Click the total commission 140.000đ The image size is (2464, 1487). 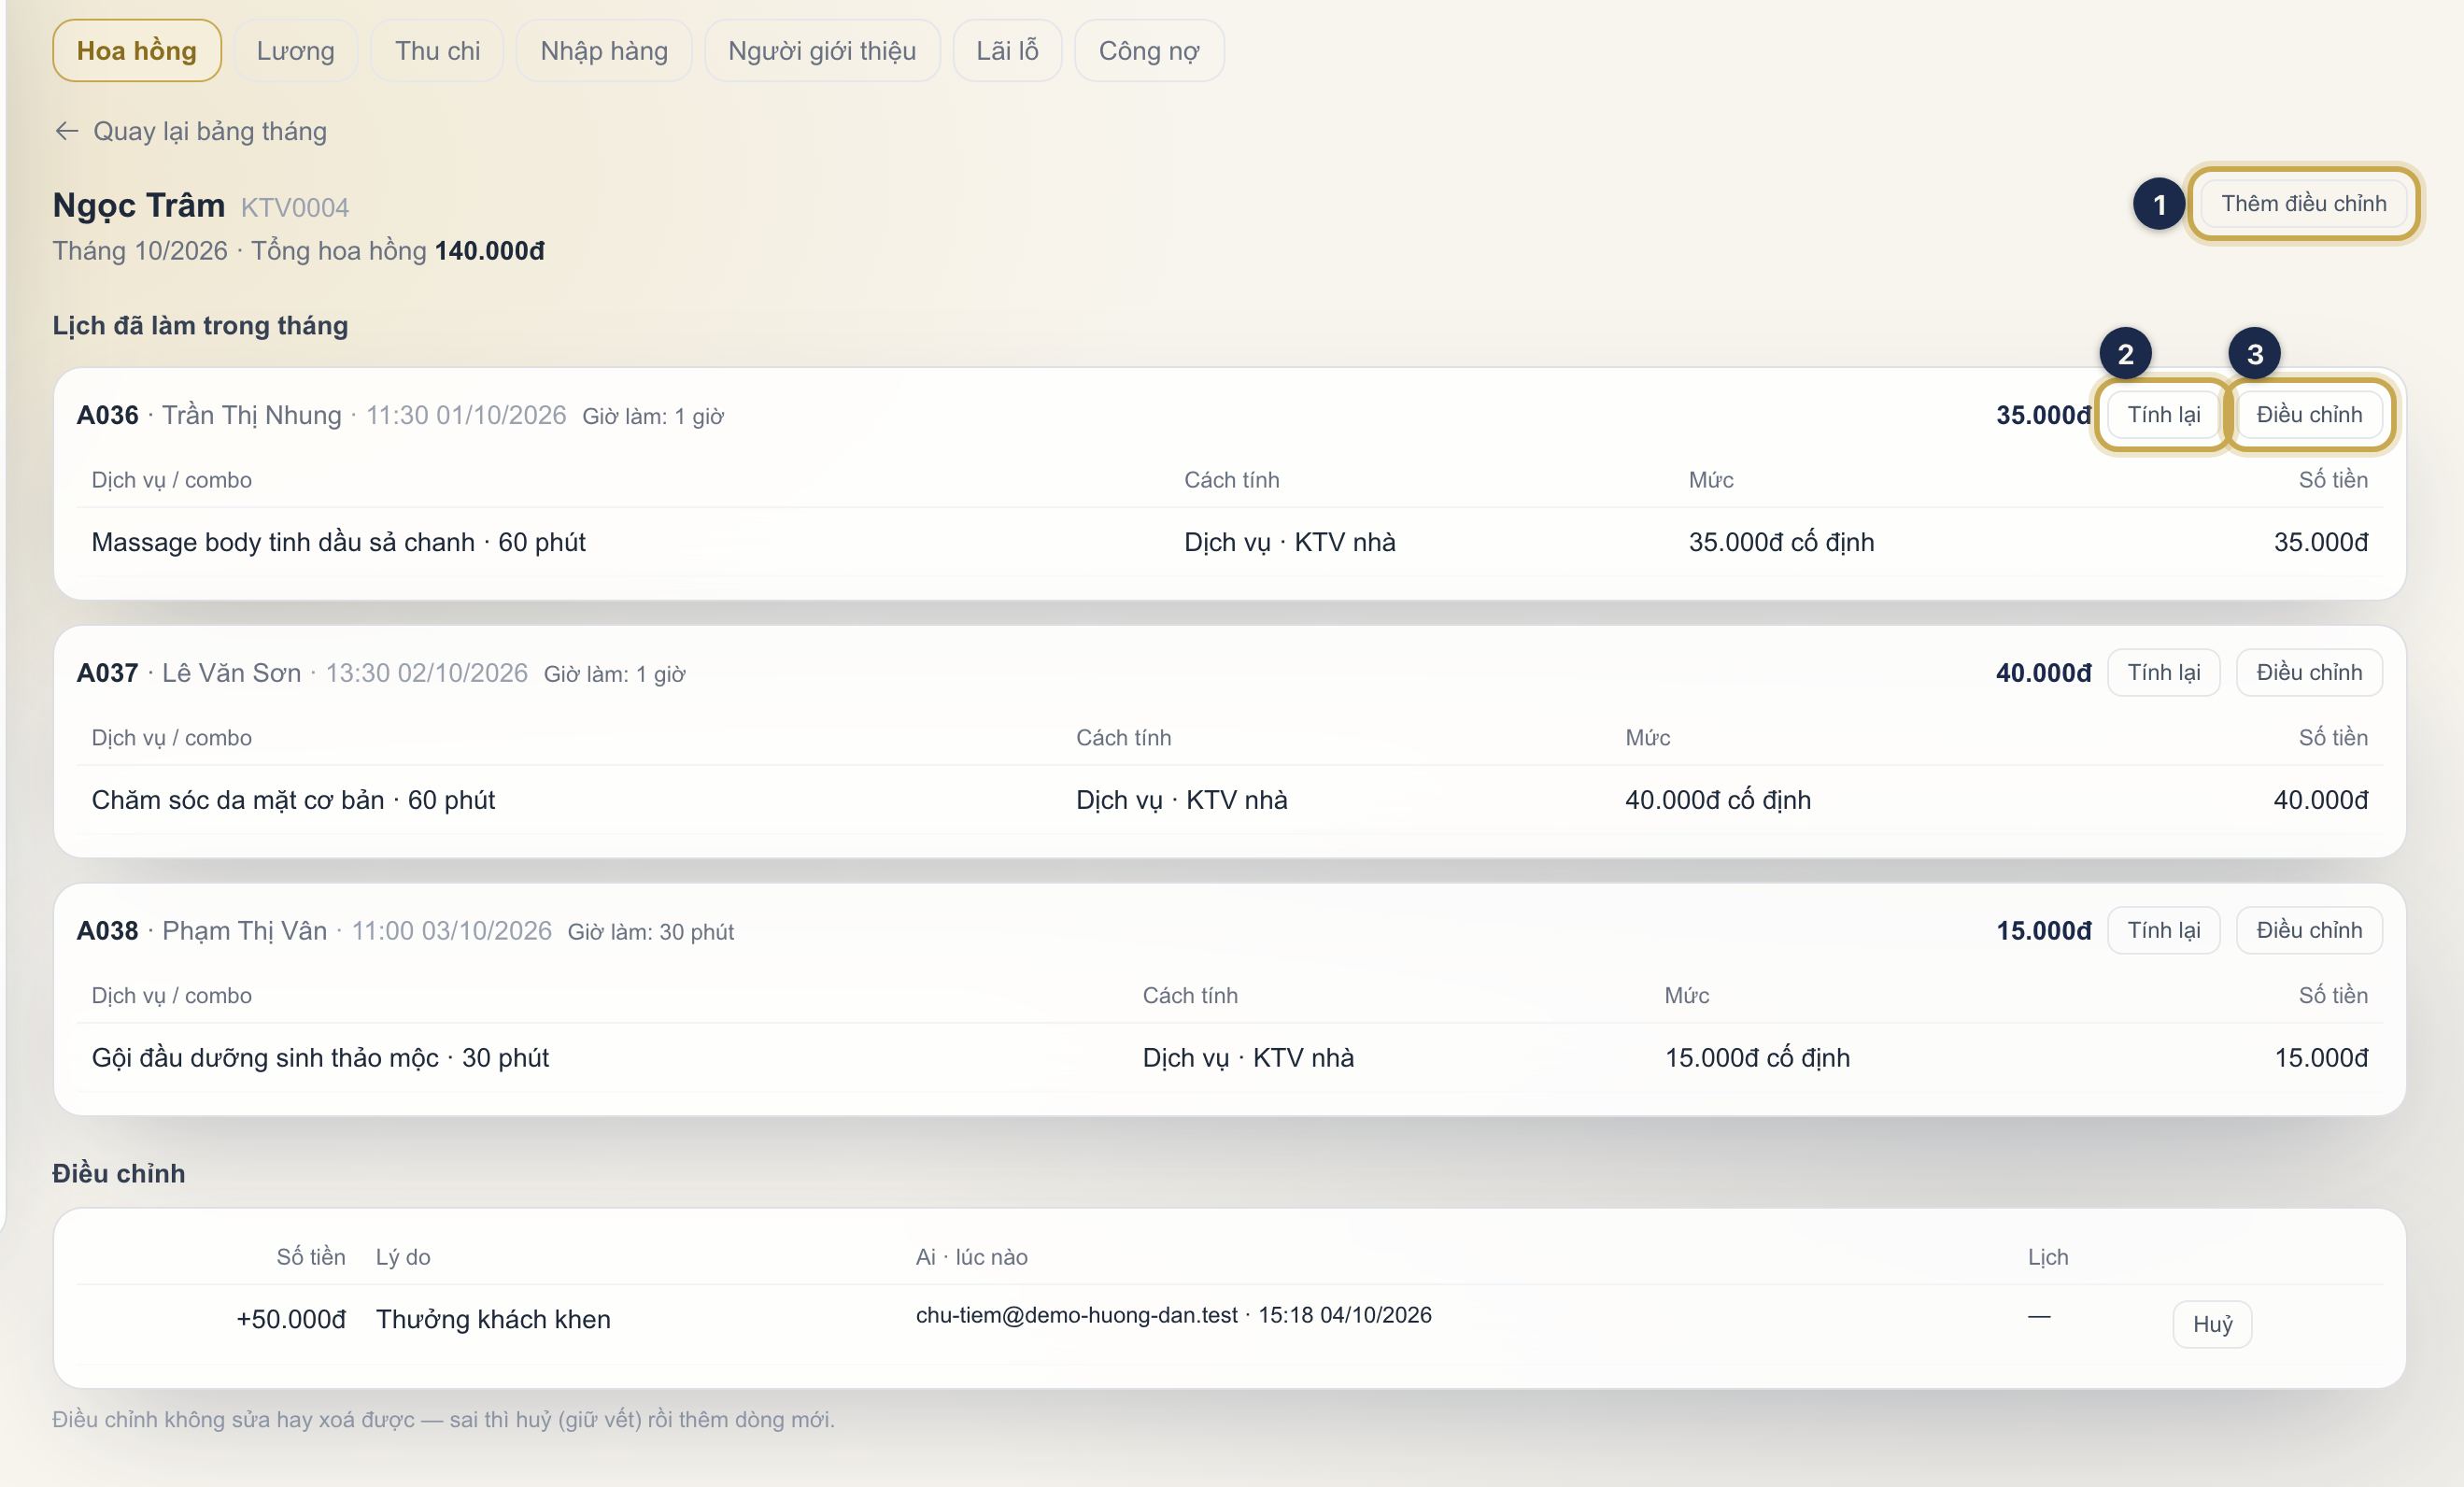point(490,251)
